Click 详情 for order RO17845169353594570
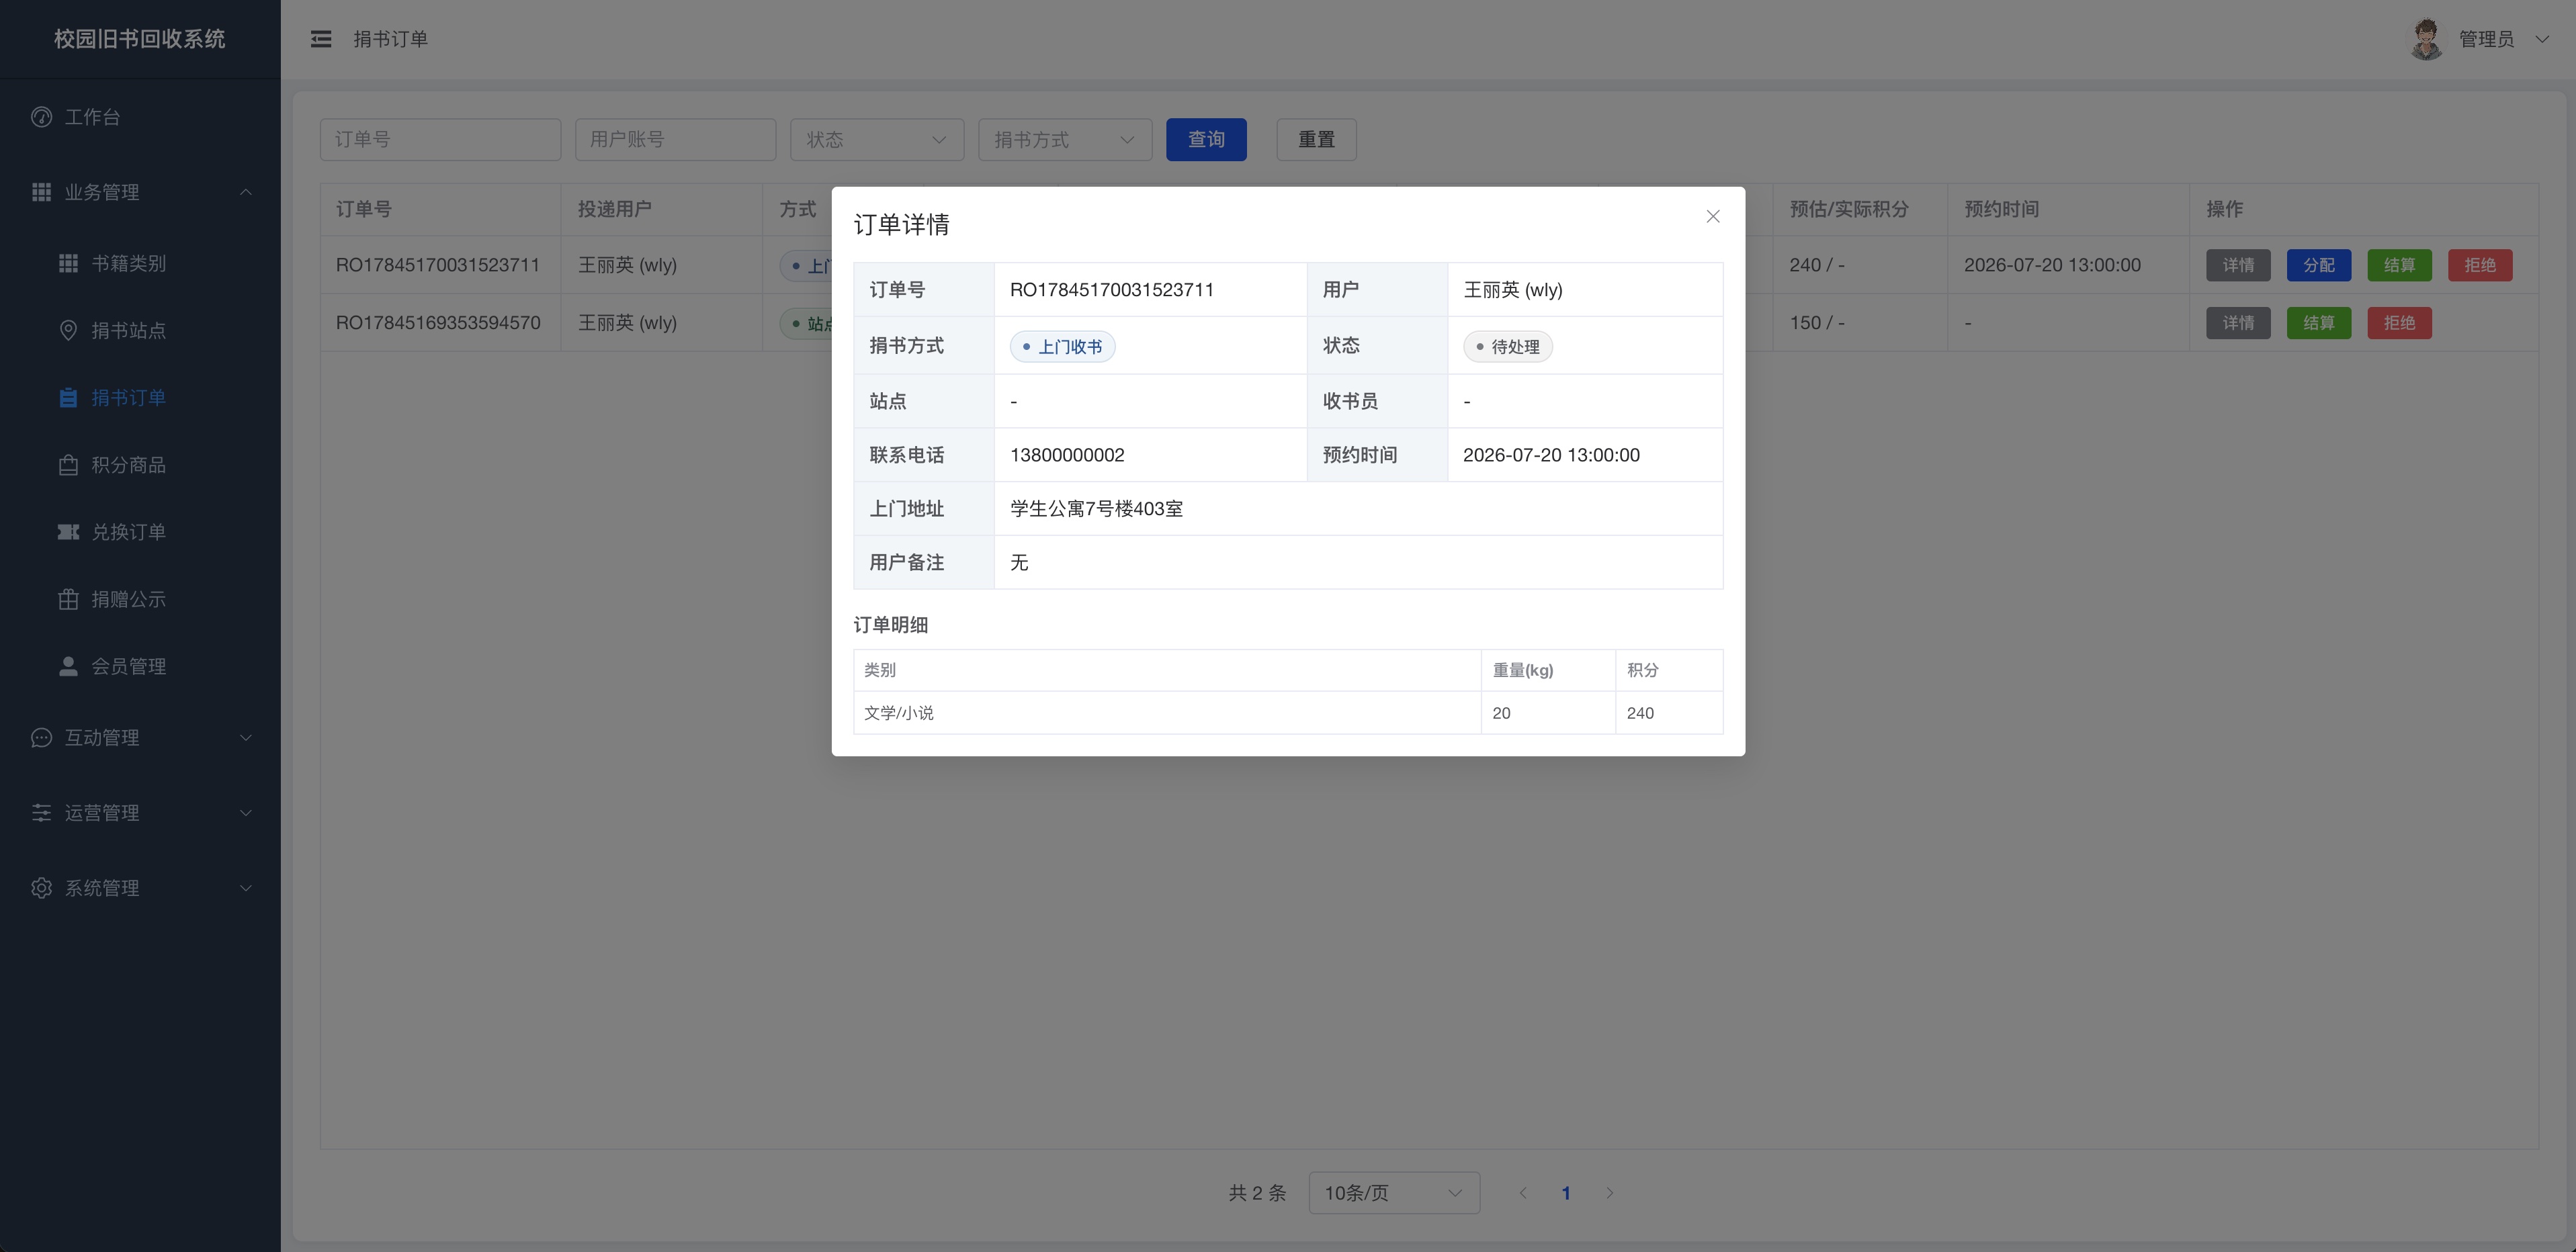Screen dimensions: 2576x1252 2238,323
